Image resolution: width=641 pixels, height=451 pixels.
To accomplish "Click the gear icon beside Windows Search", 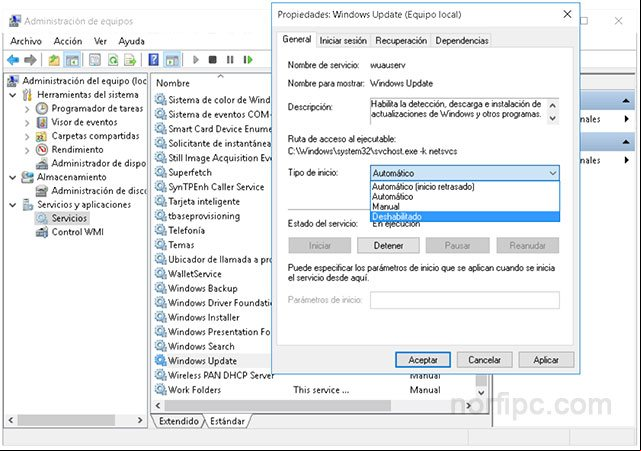I will coord(160,346).
